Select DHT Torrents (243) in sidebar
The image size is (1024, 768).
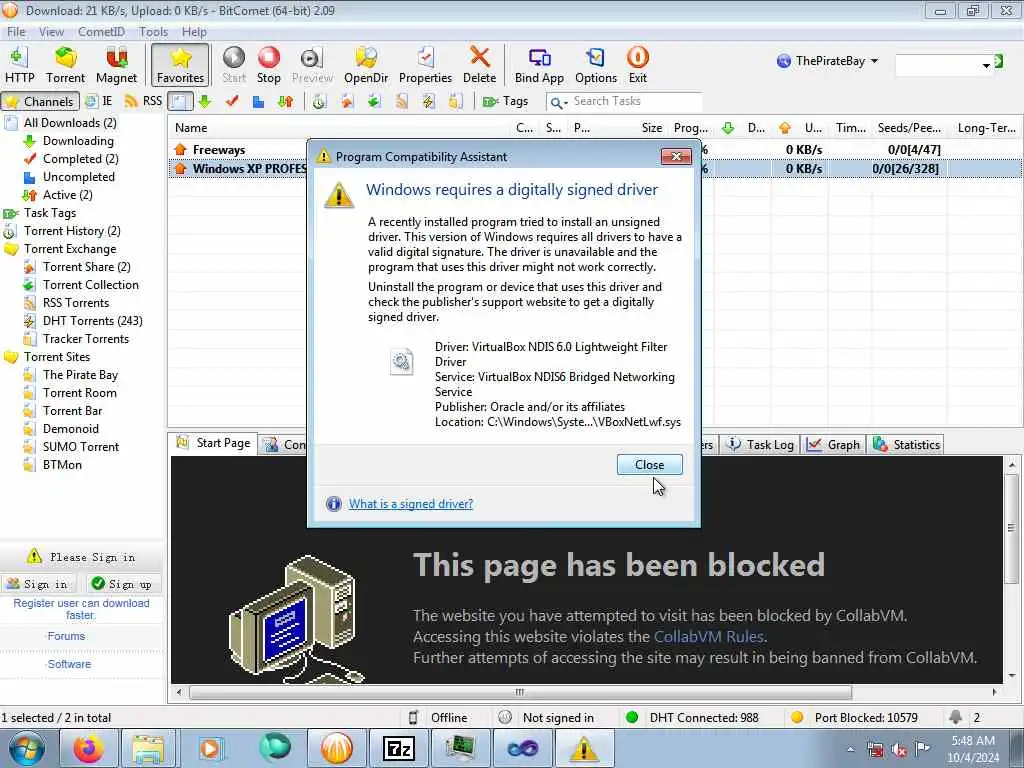click(x=93, y=321)
